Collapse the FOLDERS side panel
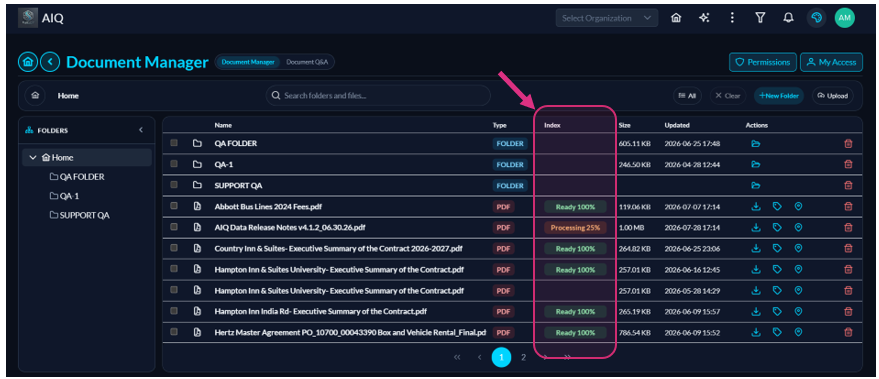 pyautogui.click(x=141, y=130)
